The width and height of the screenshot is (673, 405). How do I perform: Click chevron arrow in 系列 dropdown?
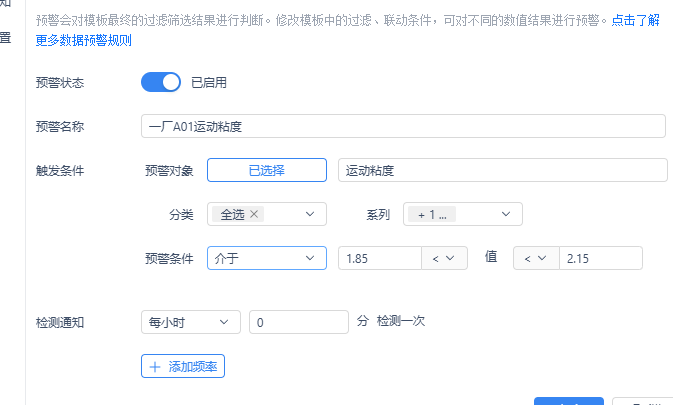click(506, 214)
